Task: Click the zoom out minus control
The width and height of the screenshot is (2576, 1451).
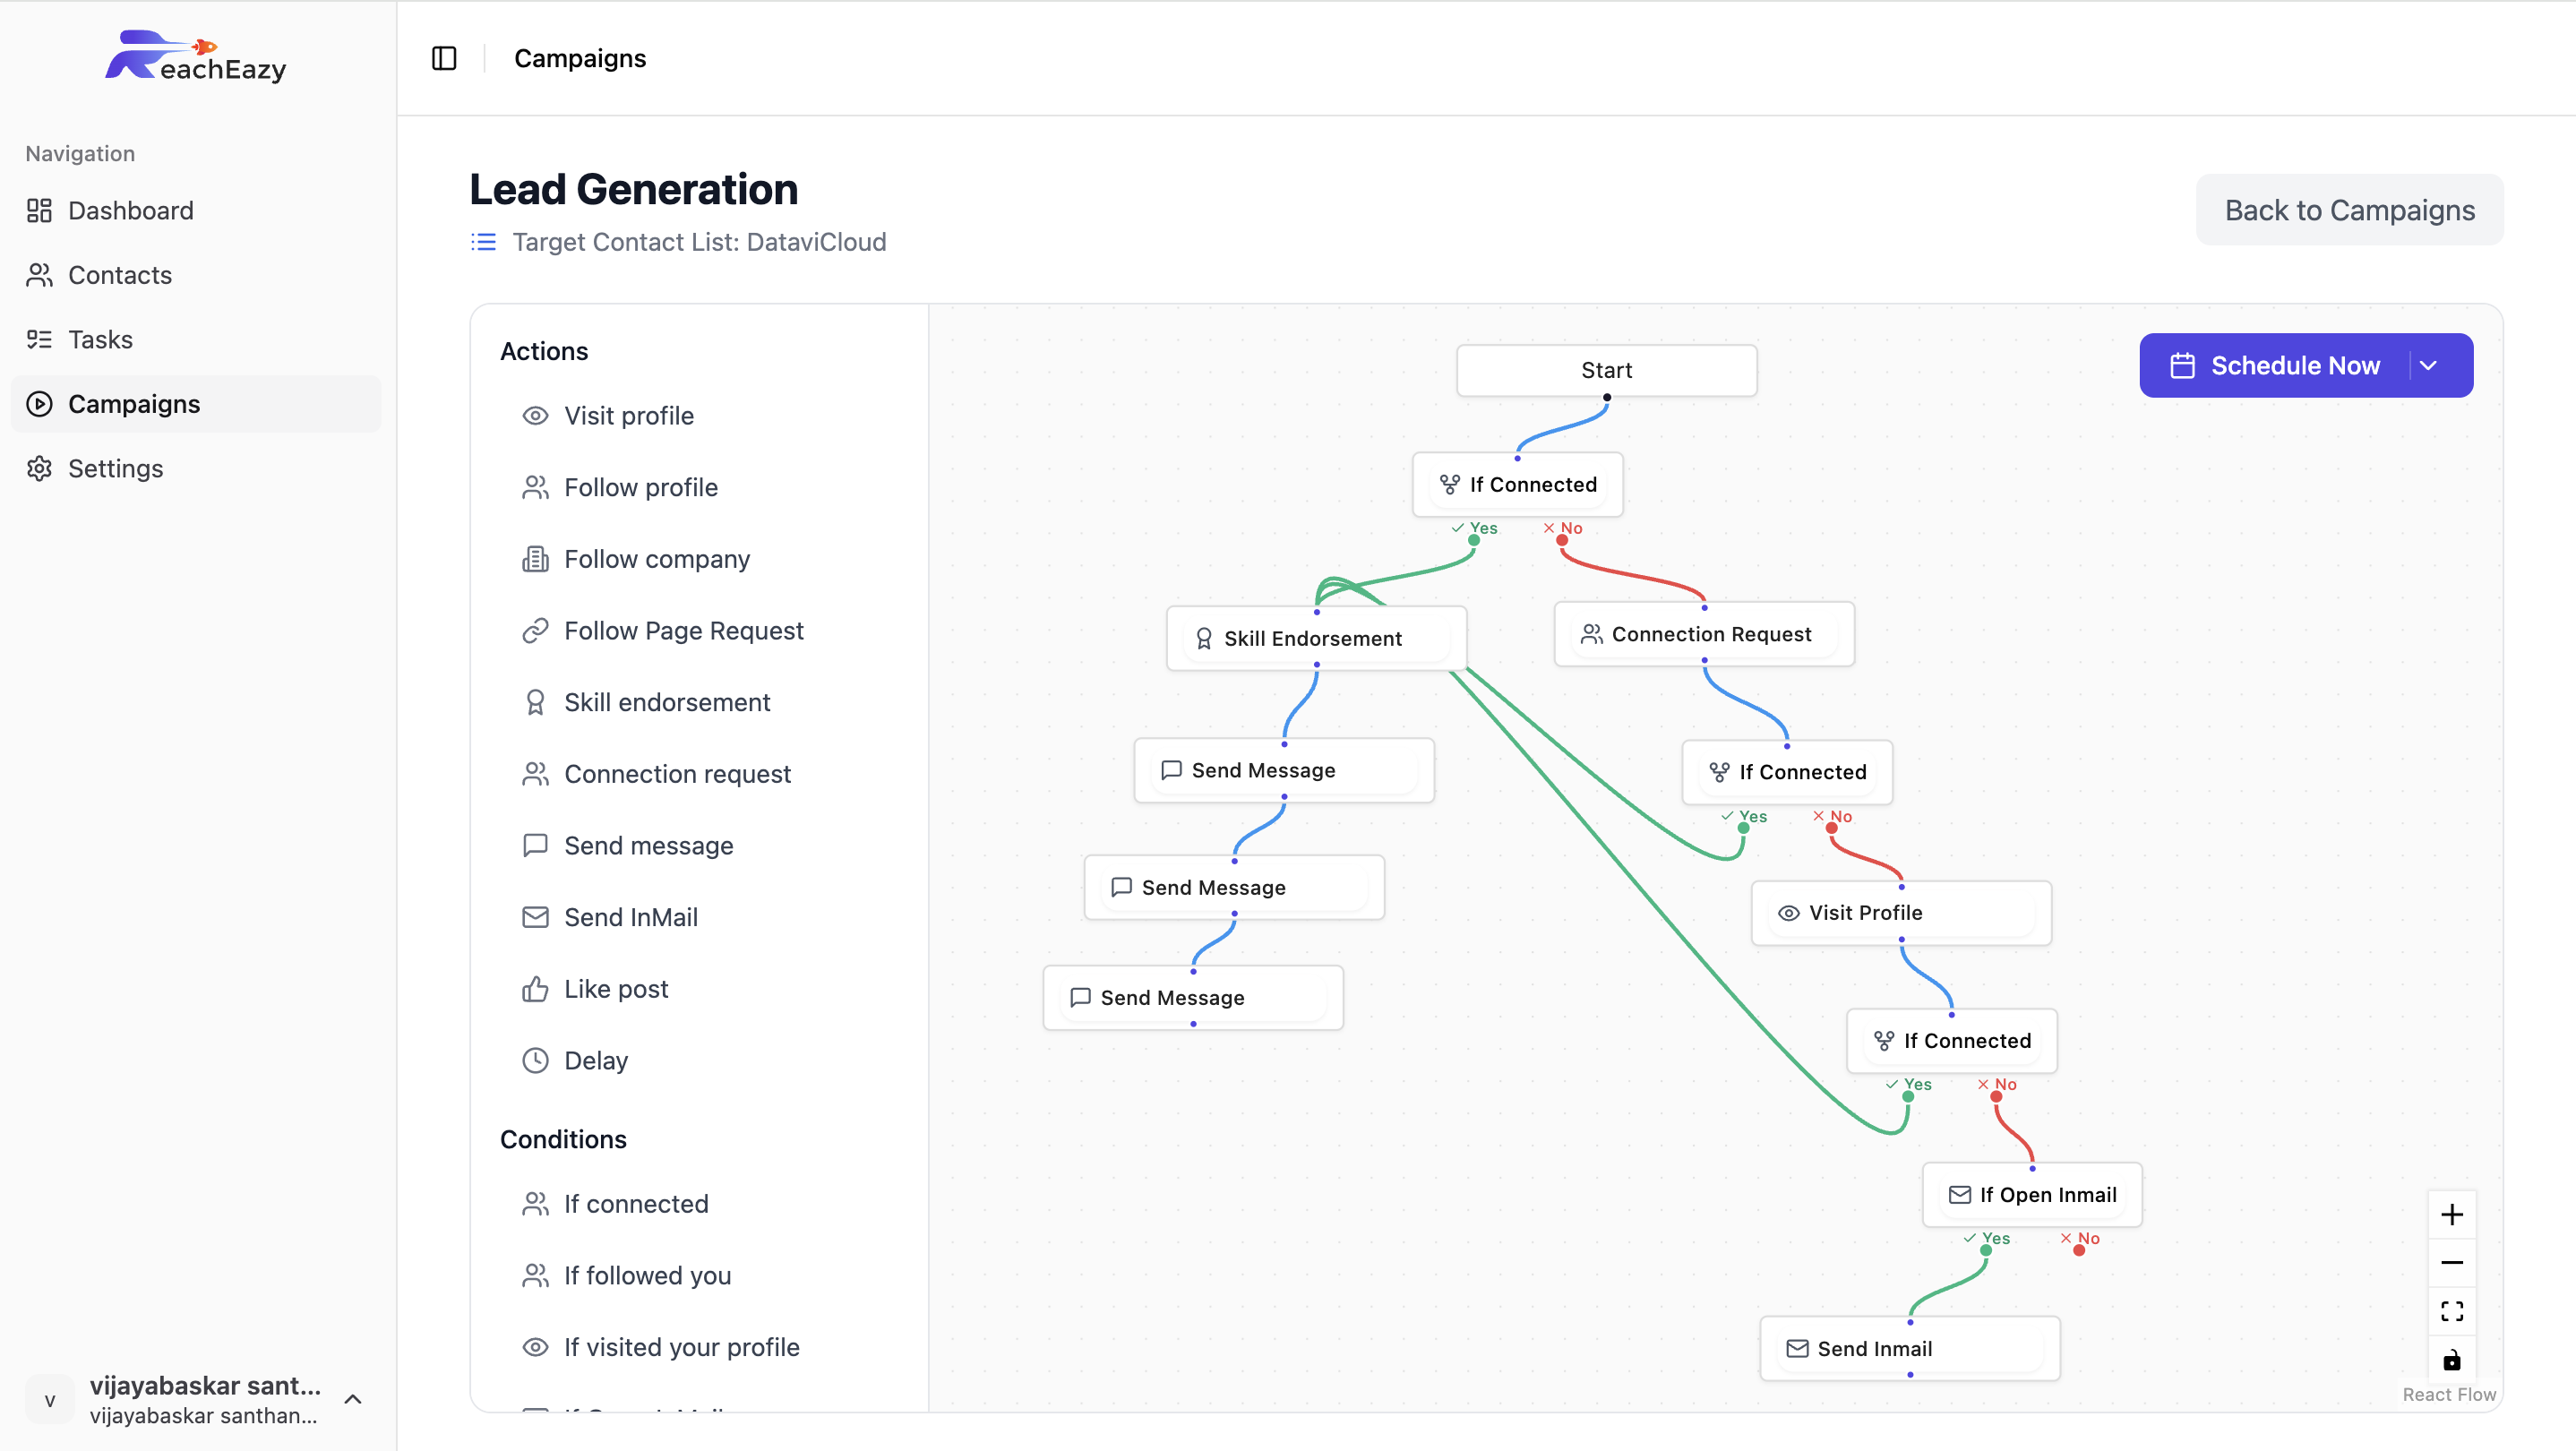Action: (x=2451, y=1263)
